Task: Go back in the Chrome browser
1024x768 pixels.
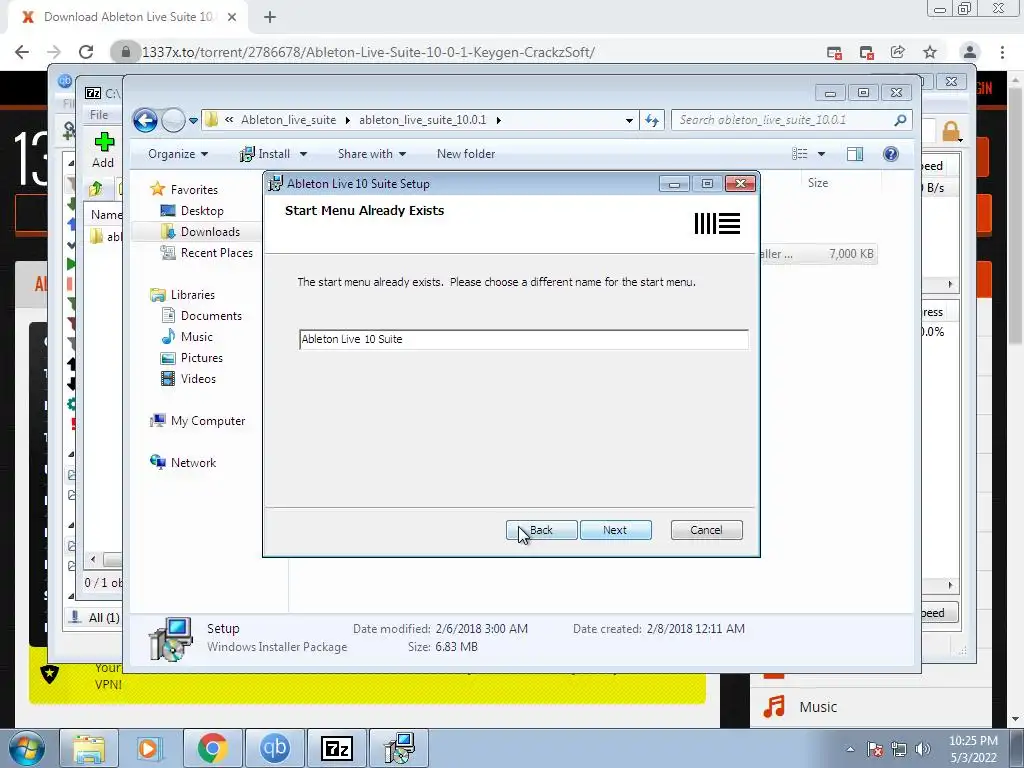Action: click(22, 52)
